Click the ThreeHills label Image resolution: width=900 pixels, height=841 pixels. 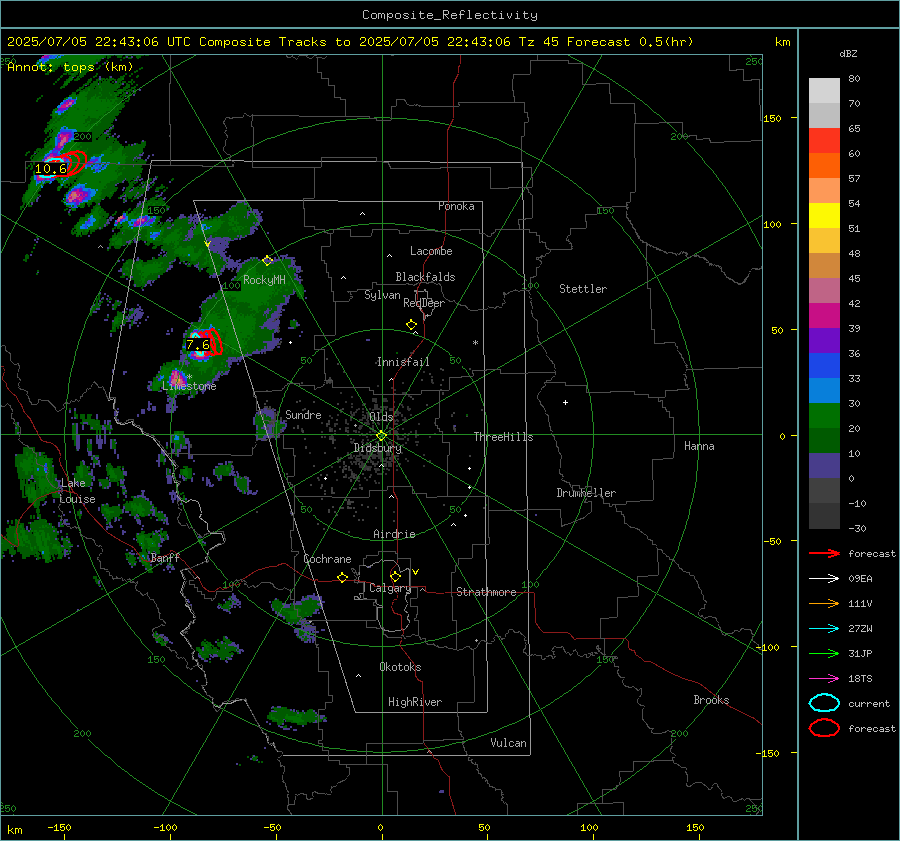[x=503, y=437]
